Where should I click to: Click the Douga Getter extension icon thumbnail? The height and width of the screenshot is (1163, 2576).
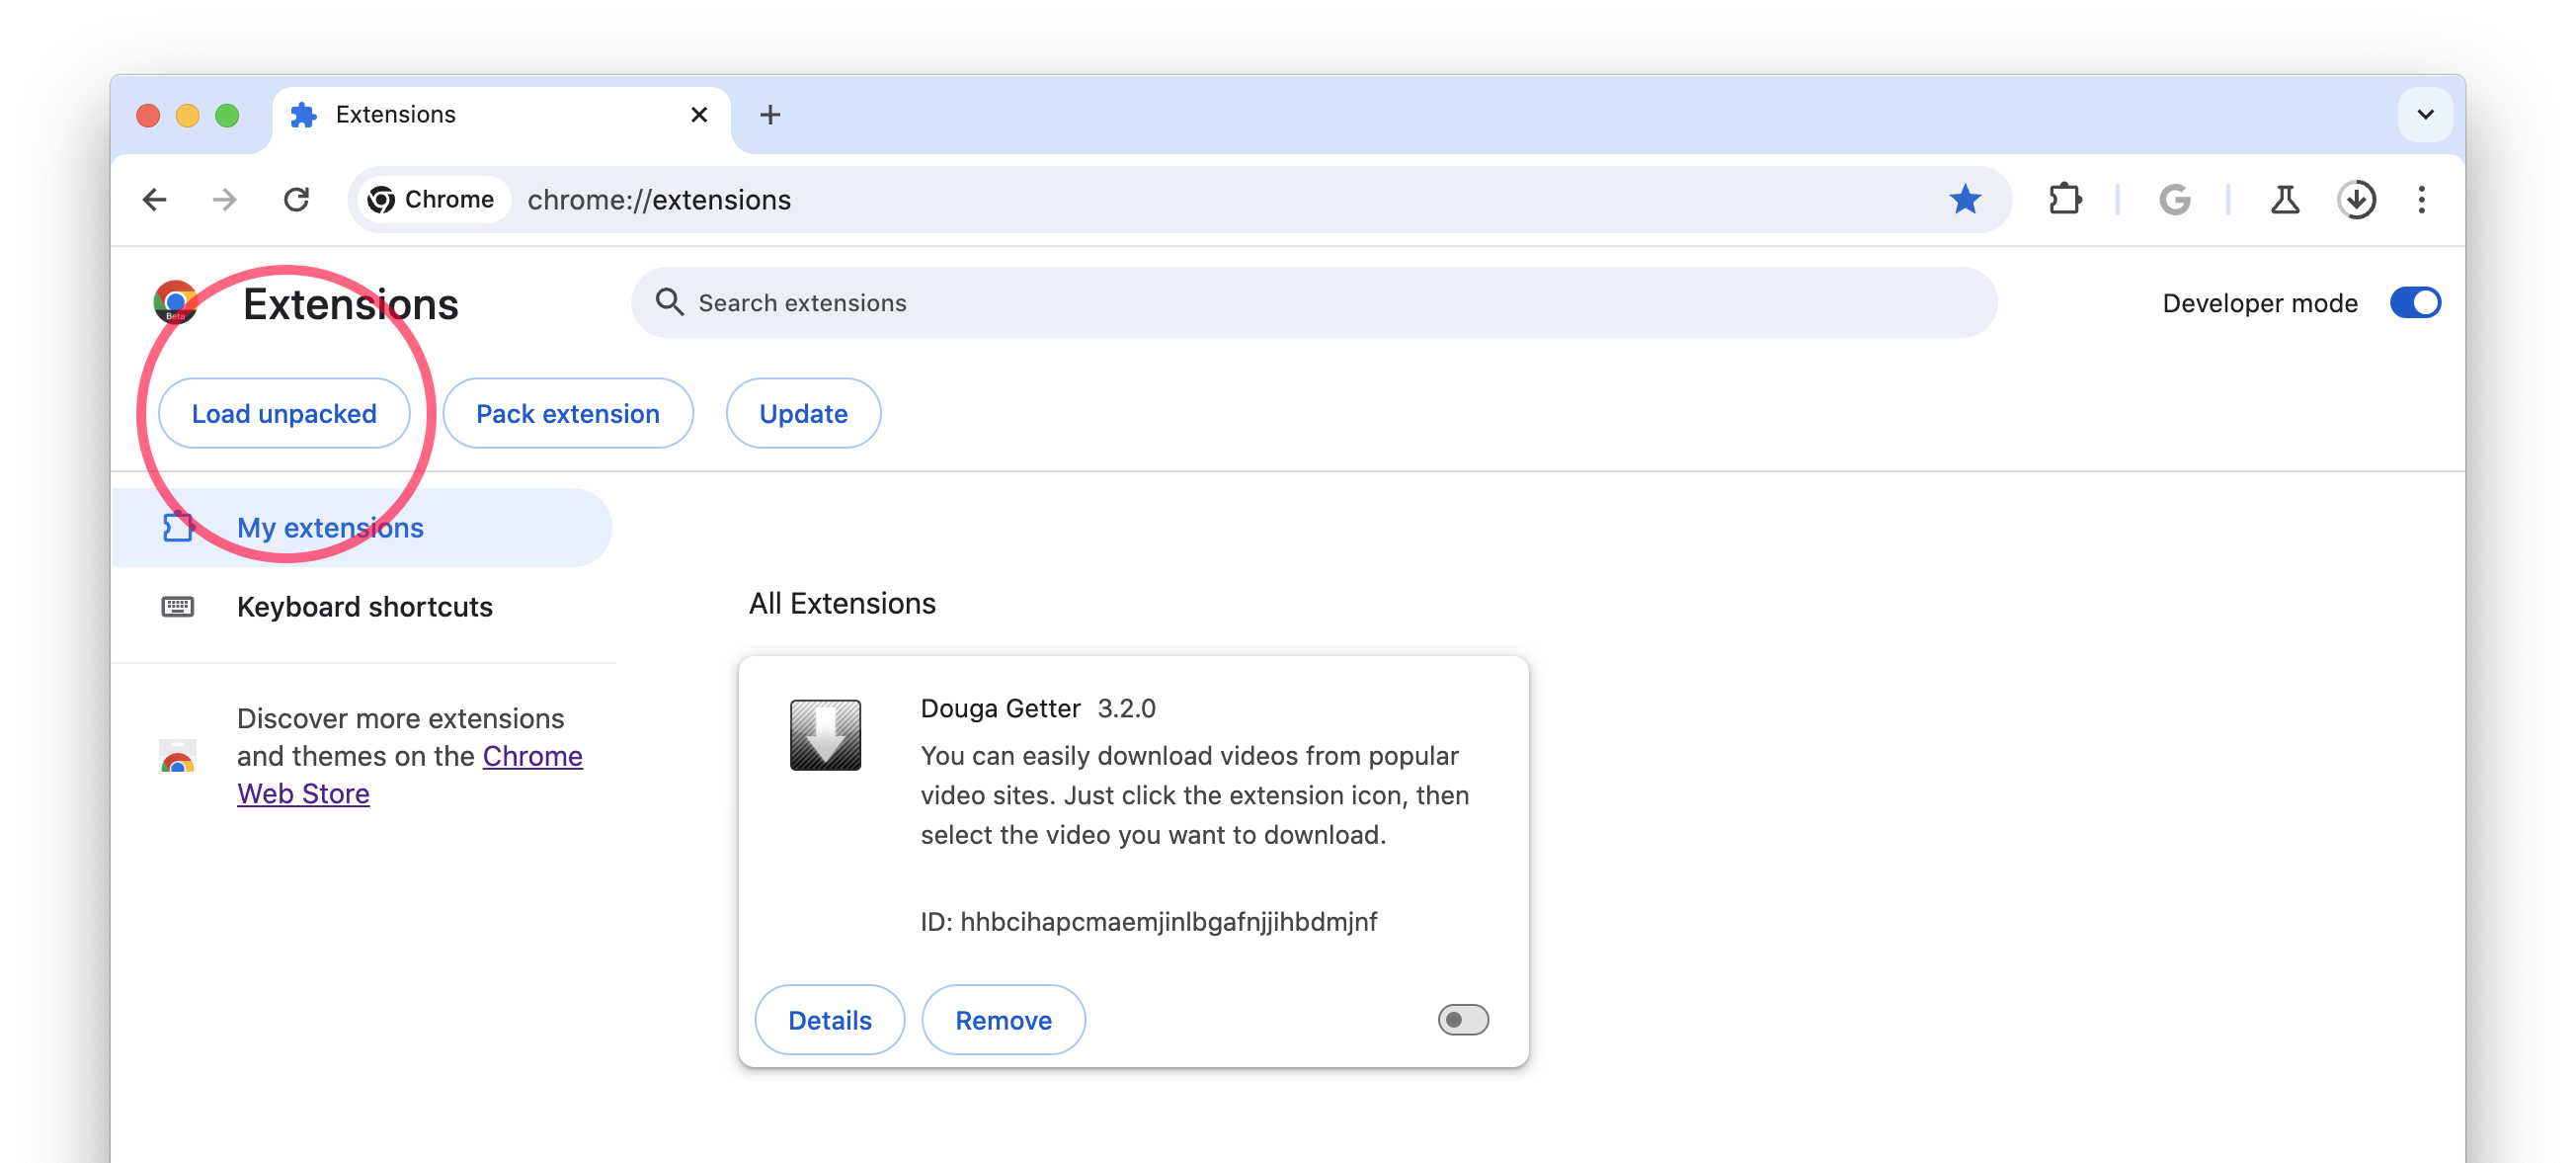click(825, 735)
